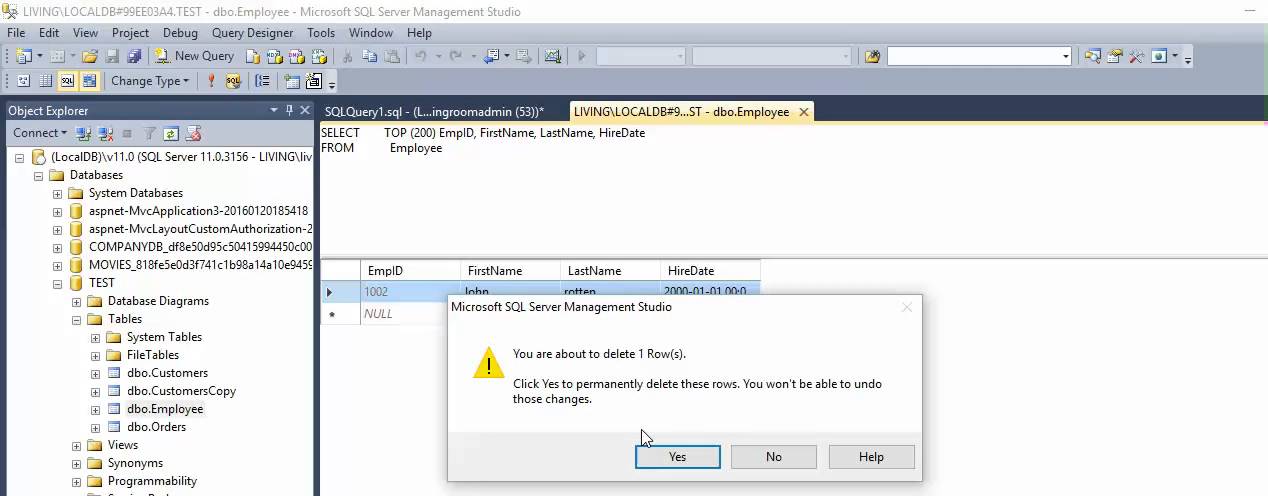
Task: Open the Debug menu
Action: (180, 33)
